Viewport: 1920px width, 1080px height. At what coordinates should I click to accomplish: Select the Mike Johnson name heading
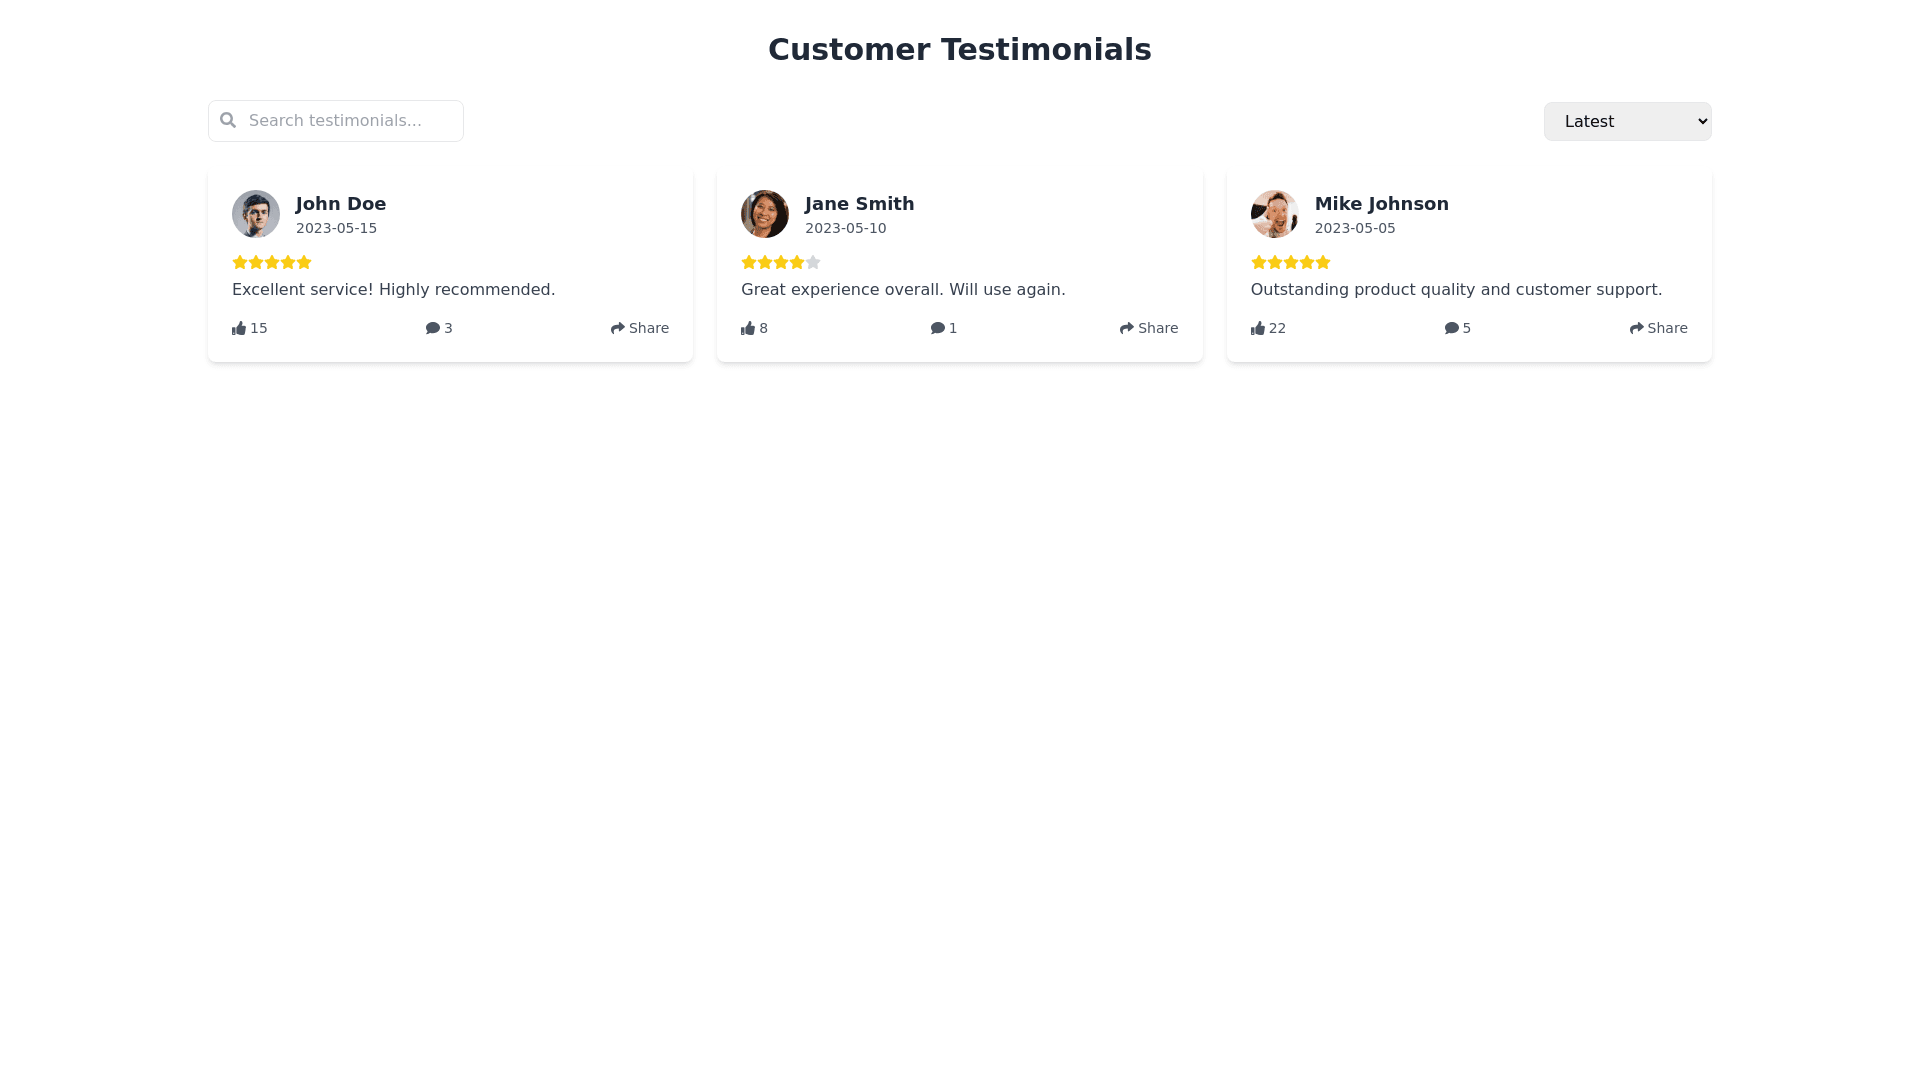tap(1381, 204)
